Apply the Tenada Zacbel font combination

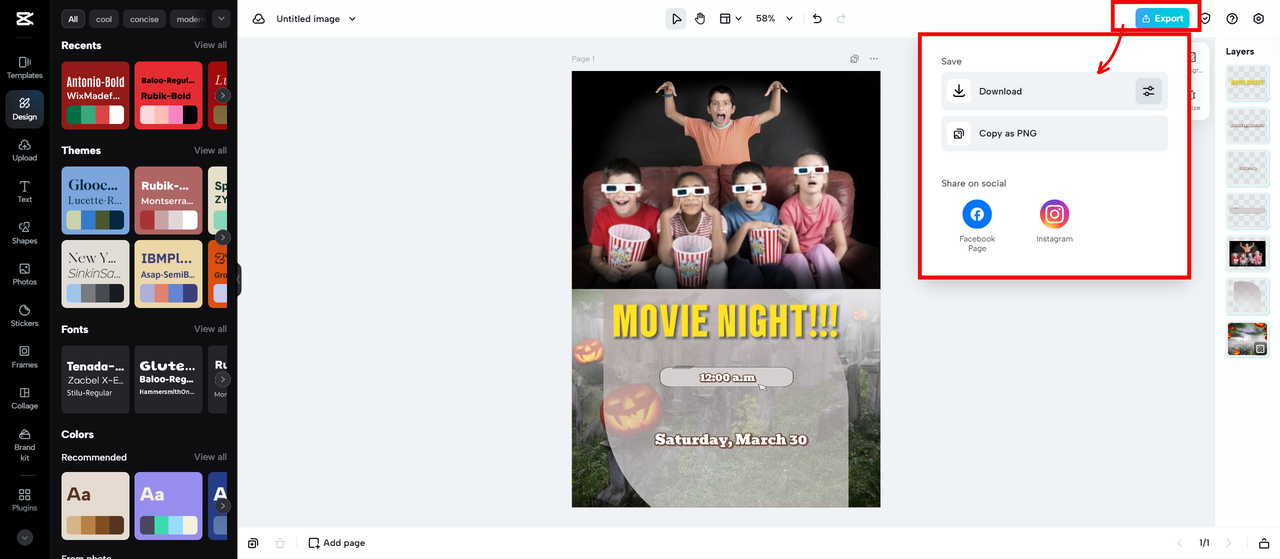95,380
